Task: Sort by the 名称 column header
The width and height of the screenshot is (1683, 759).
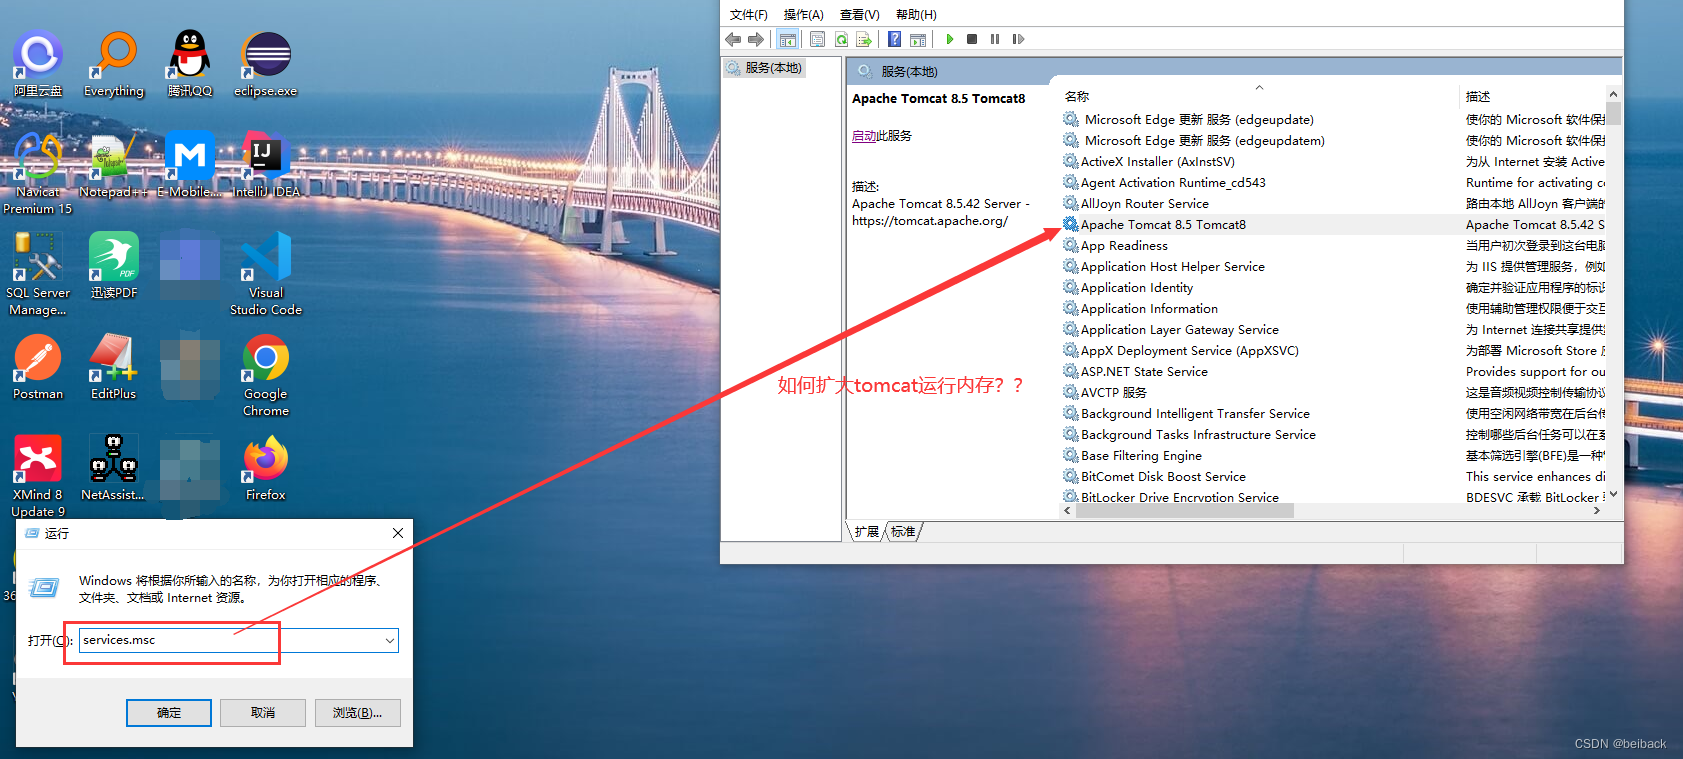Action: (x=1258, y=96)
